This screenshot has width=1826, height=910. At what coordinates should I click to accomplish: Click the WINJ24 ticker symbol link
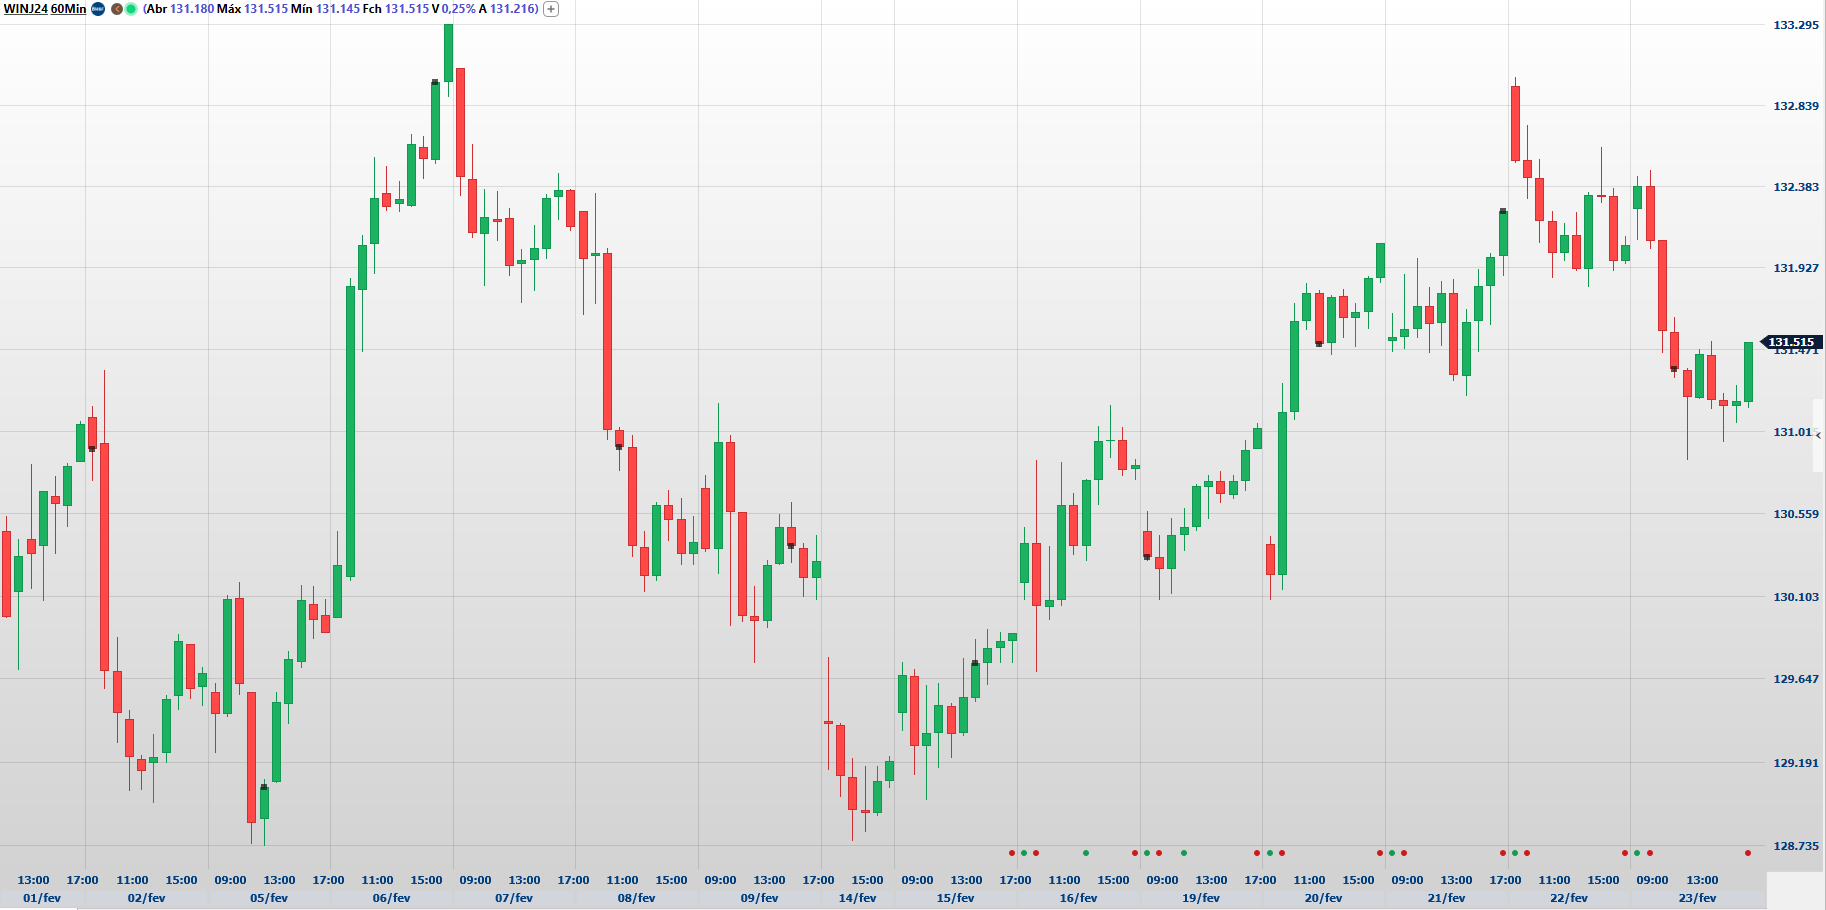coord(25,9)
